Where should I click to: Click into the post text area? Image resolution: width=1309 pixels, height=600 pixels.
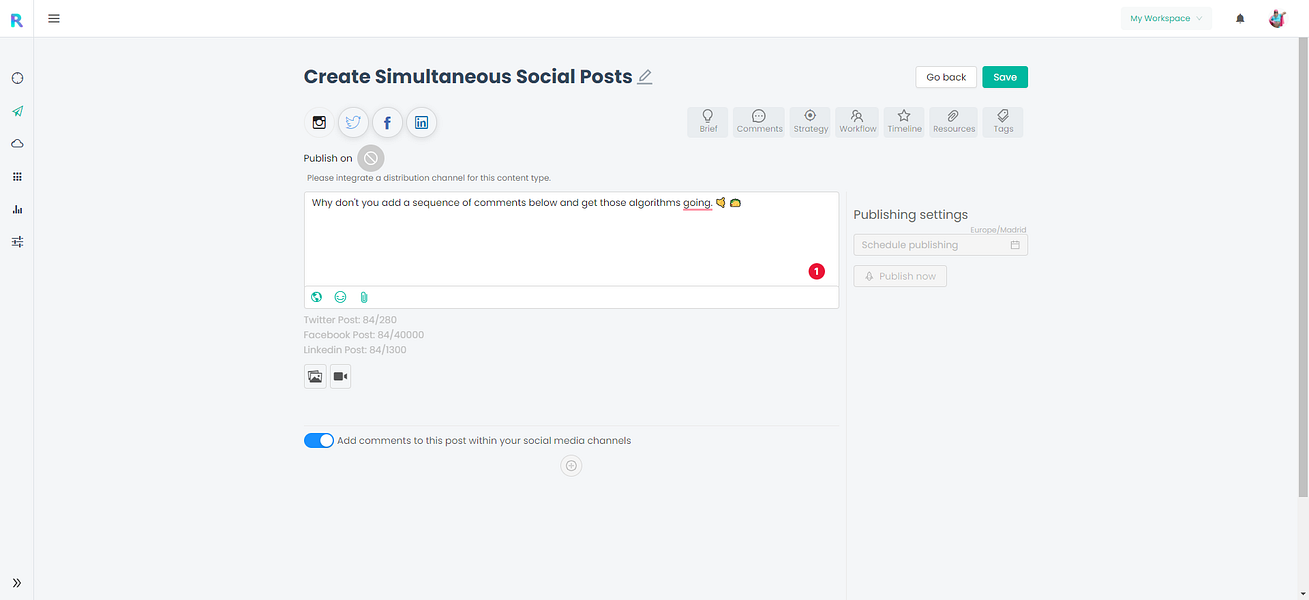point(571,239)
